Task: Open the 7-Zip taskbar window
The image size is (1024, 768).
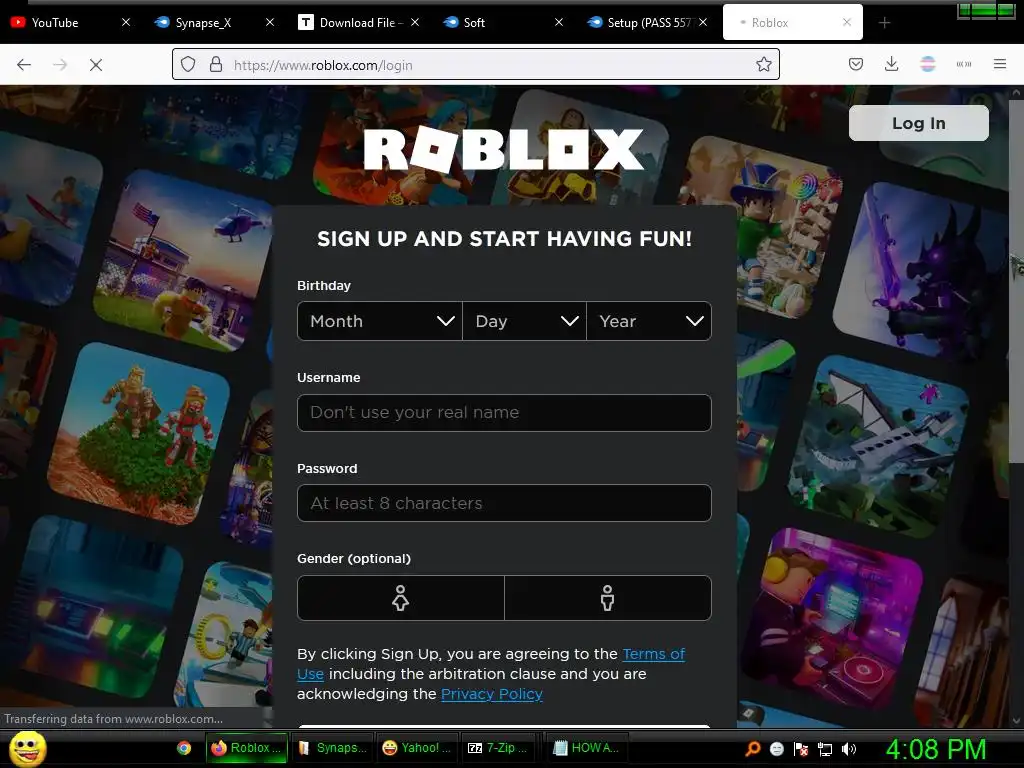Action: [498, 748]
